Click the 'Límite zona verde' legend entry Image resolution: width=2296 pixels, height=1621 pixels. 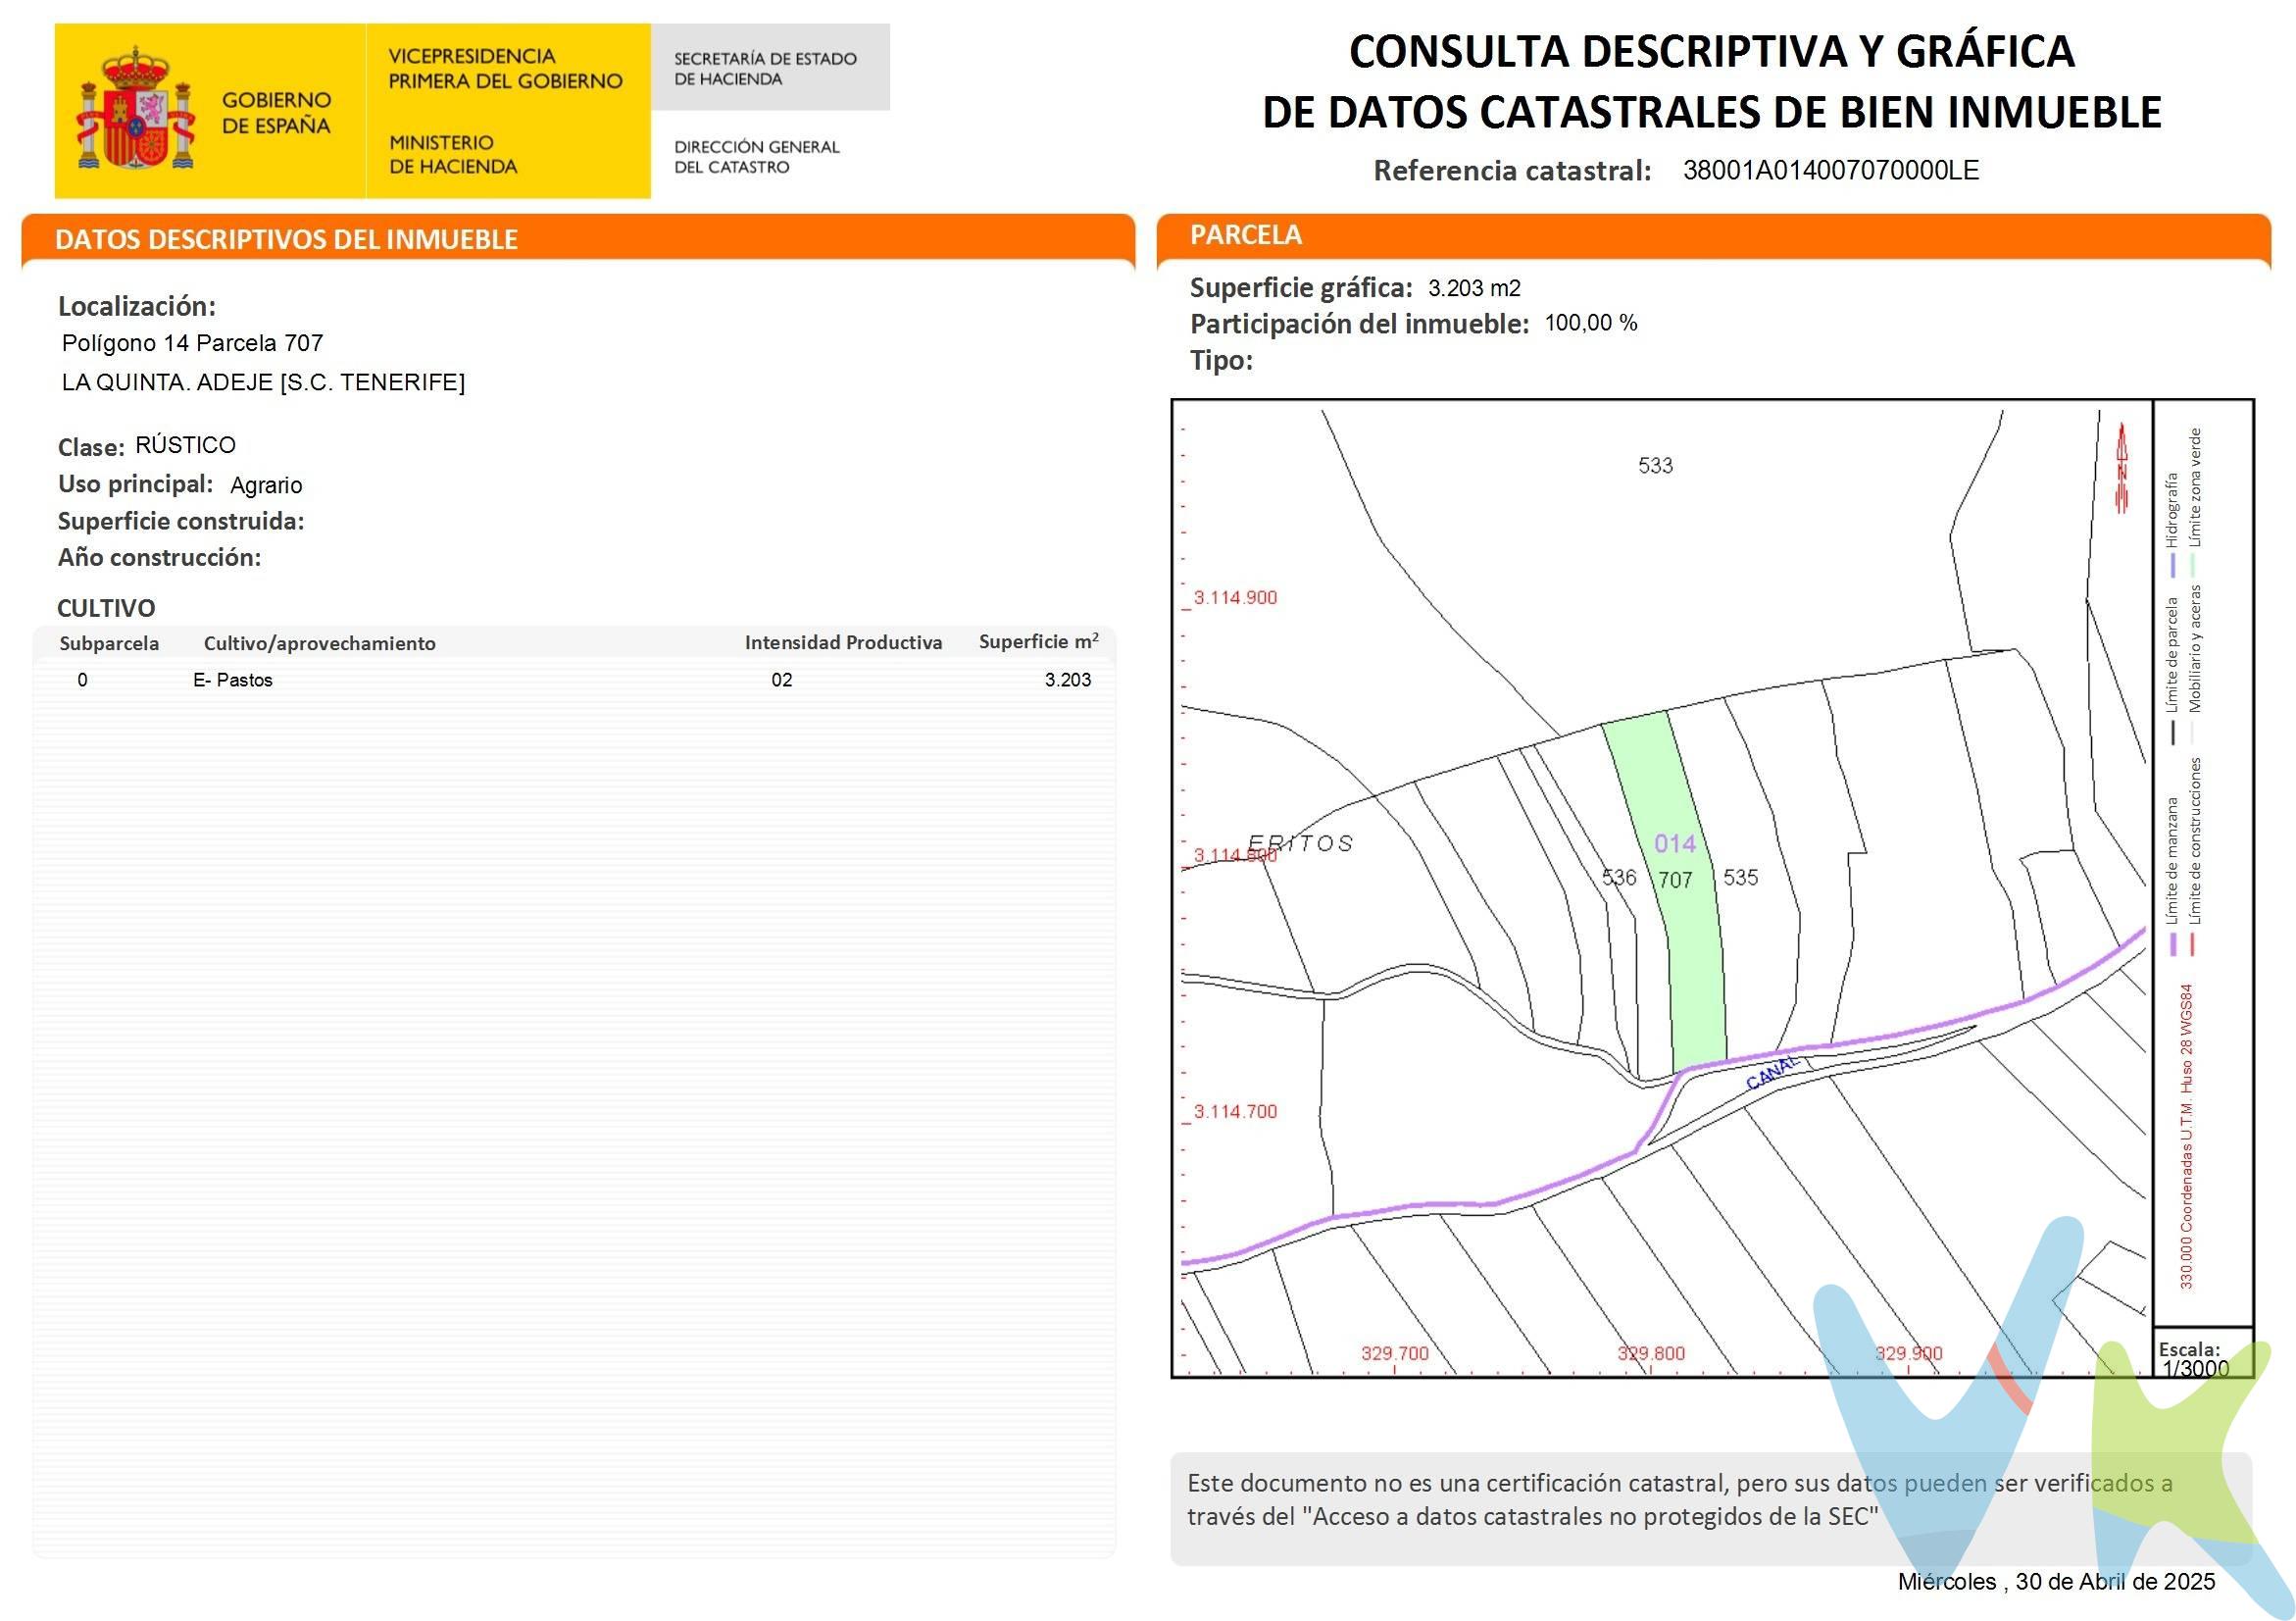[x=2195, y=487]
